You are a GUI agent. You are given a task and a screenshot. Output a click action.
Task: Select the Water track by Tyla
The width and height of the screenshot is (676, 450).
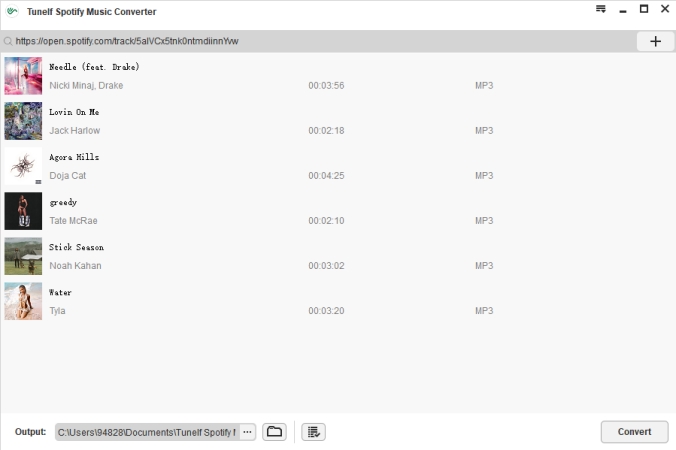60,292
